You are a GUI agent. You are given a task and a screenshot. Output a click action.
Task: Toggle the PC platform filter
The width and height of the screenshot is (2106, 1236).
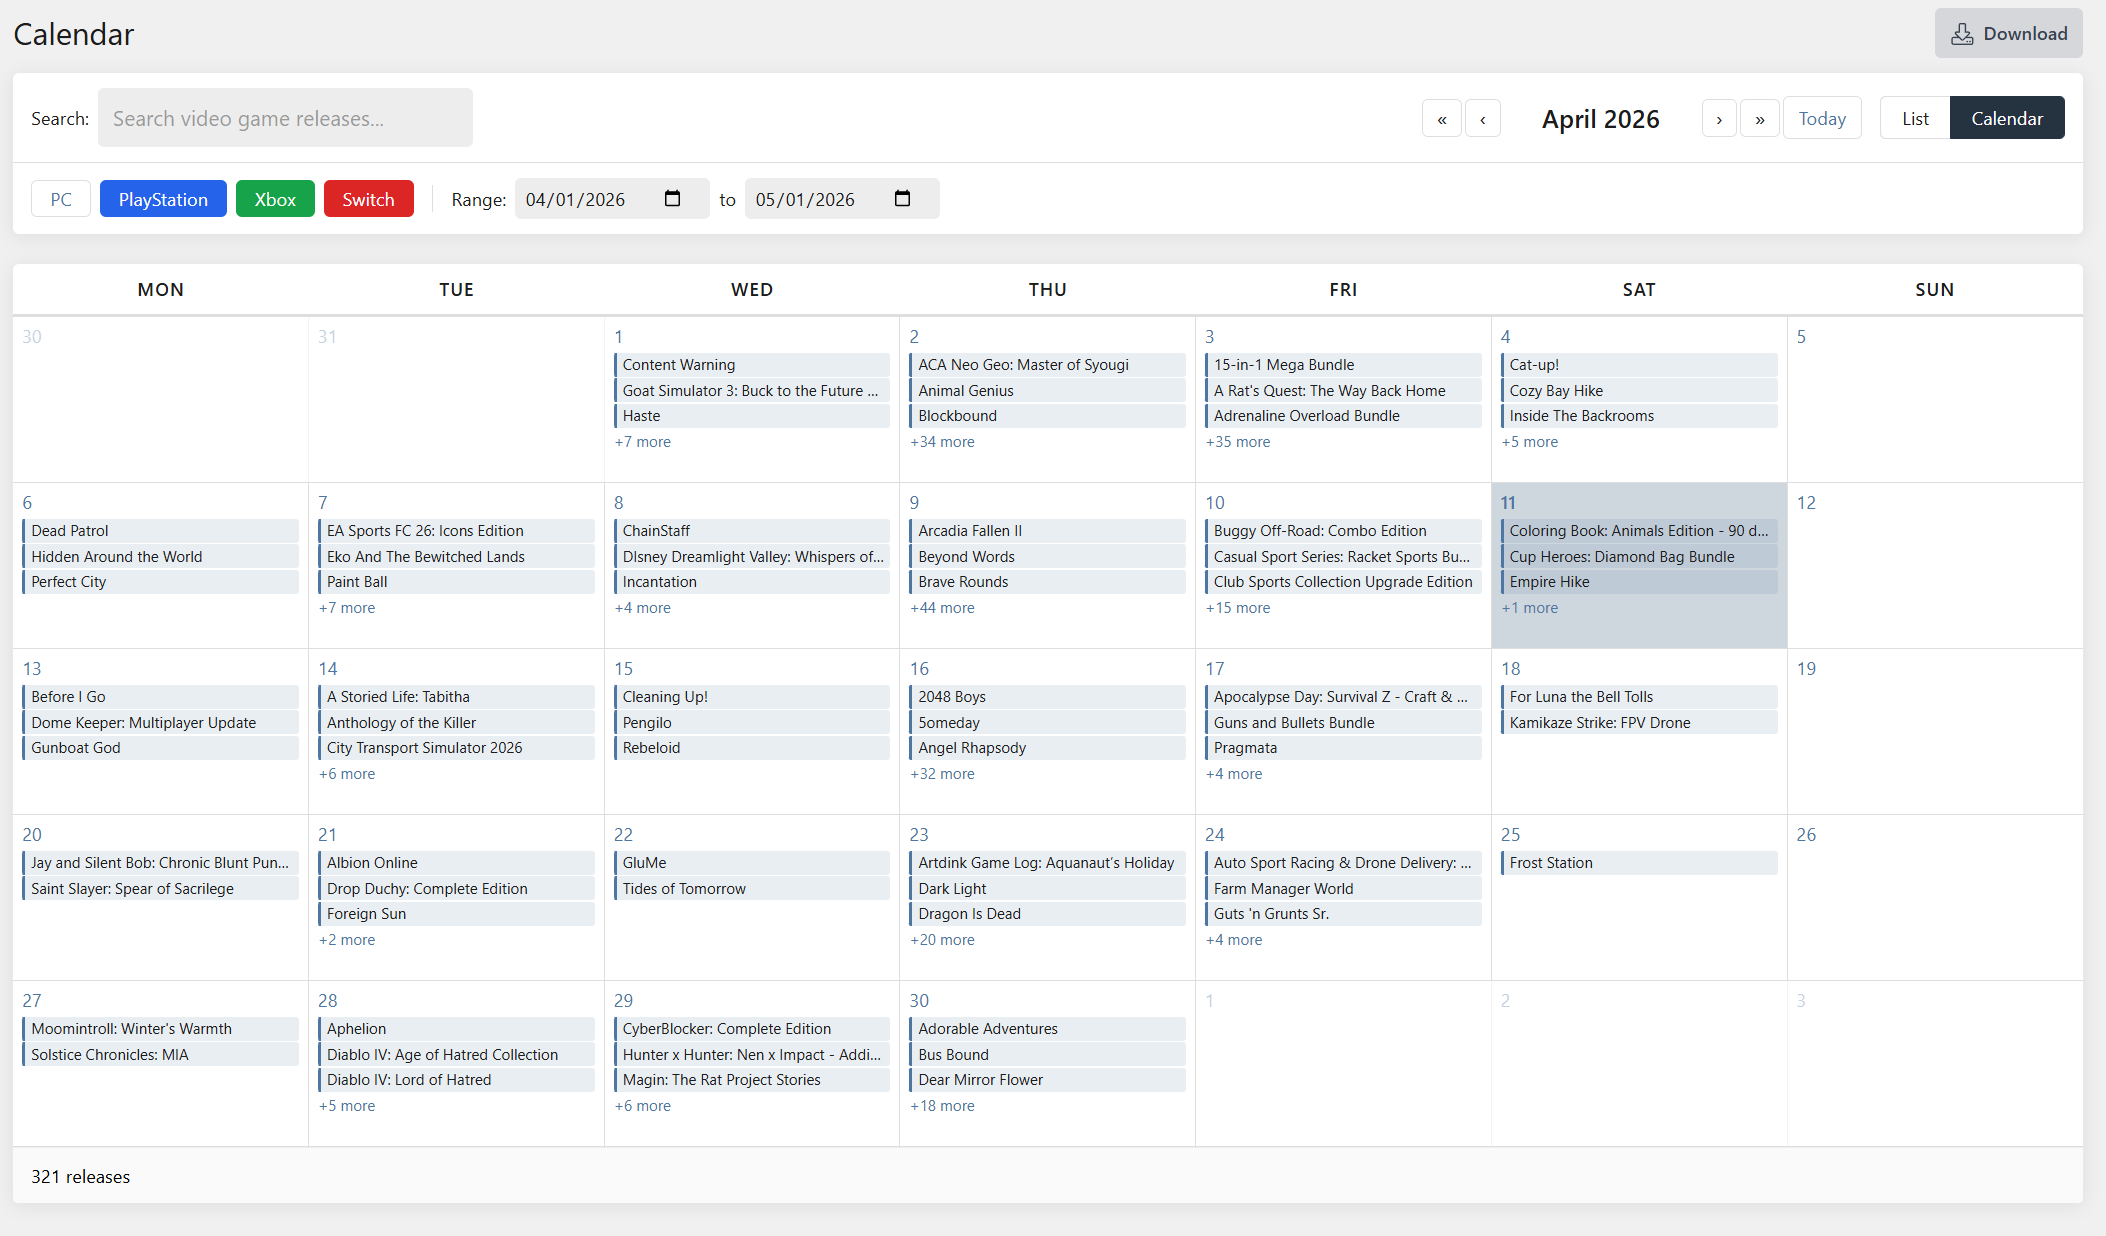(61, 199)
